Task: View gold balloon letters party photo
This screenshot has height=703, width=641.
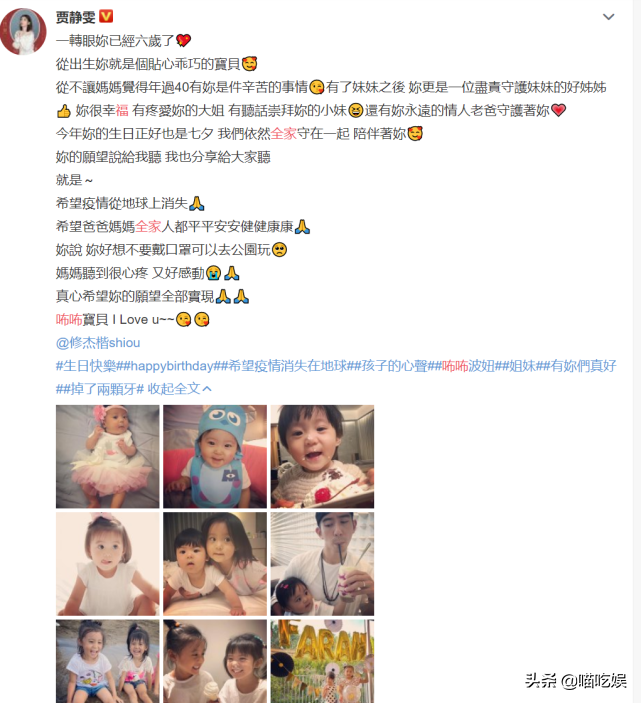Action: [322, 661]
